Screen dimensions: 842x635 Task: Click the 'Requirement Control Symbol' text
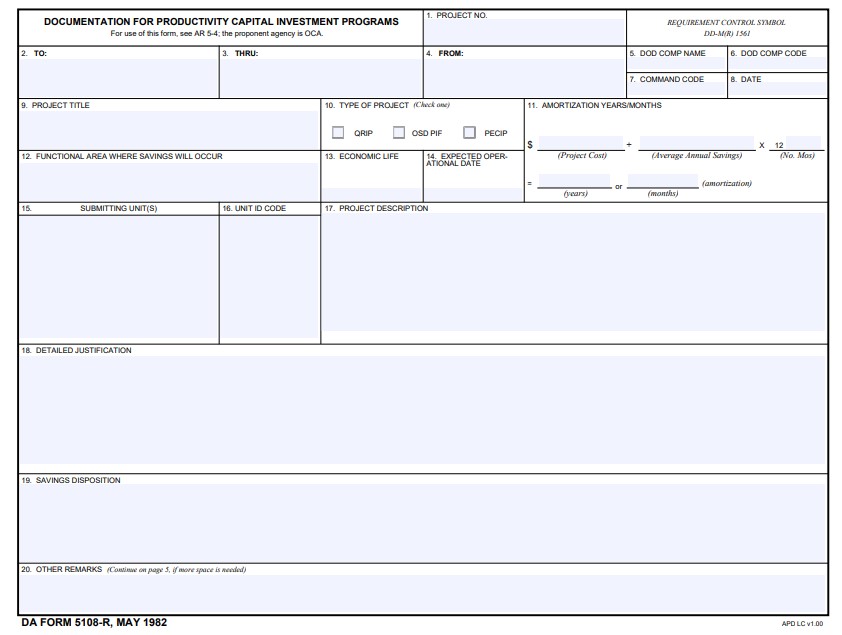(726, 23)
